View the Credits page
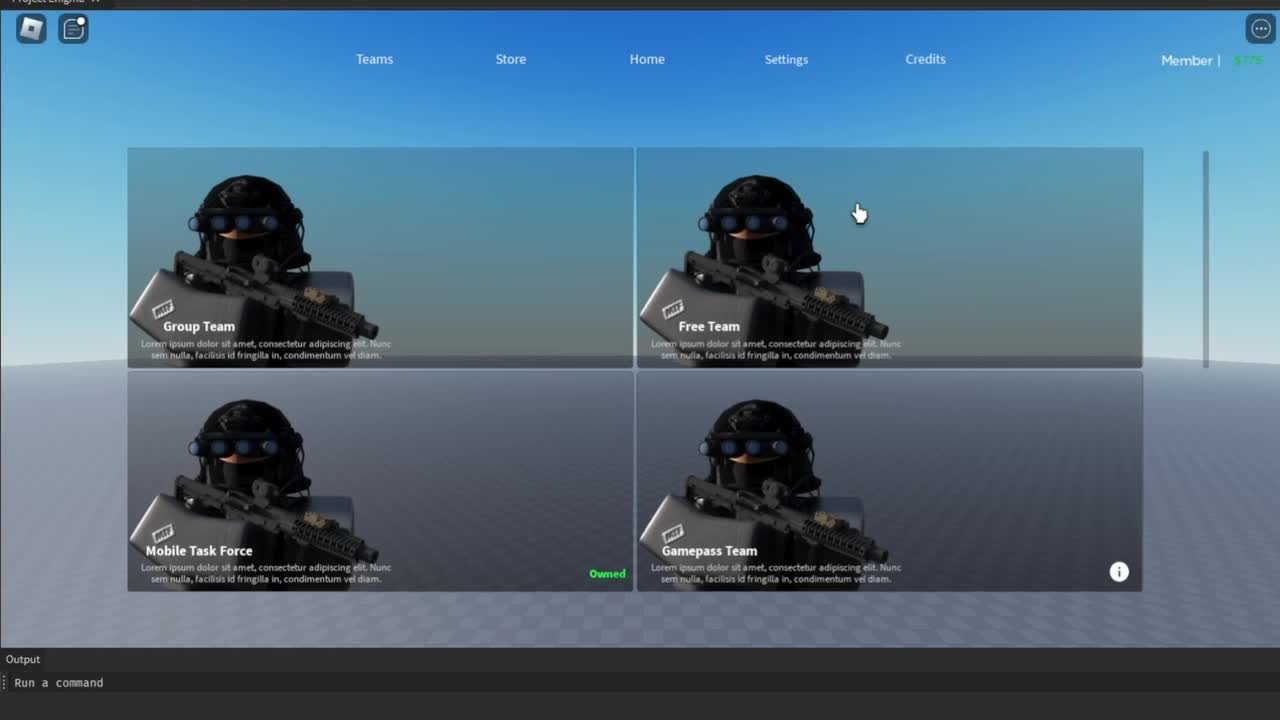Screen dimensions: 1280x720 pyautogui.click(x=925, y=59)
